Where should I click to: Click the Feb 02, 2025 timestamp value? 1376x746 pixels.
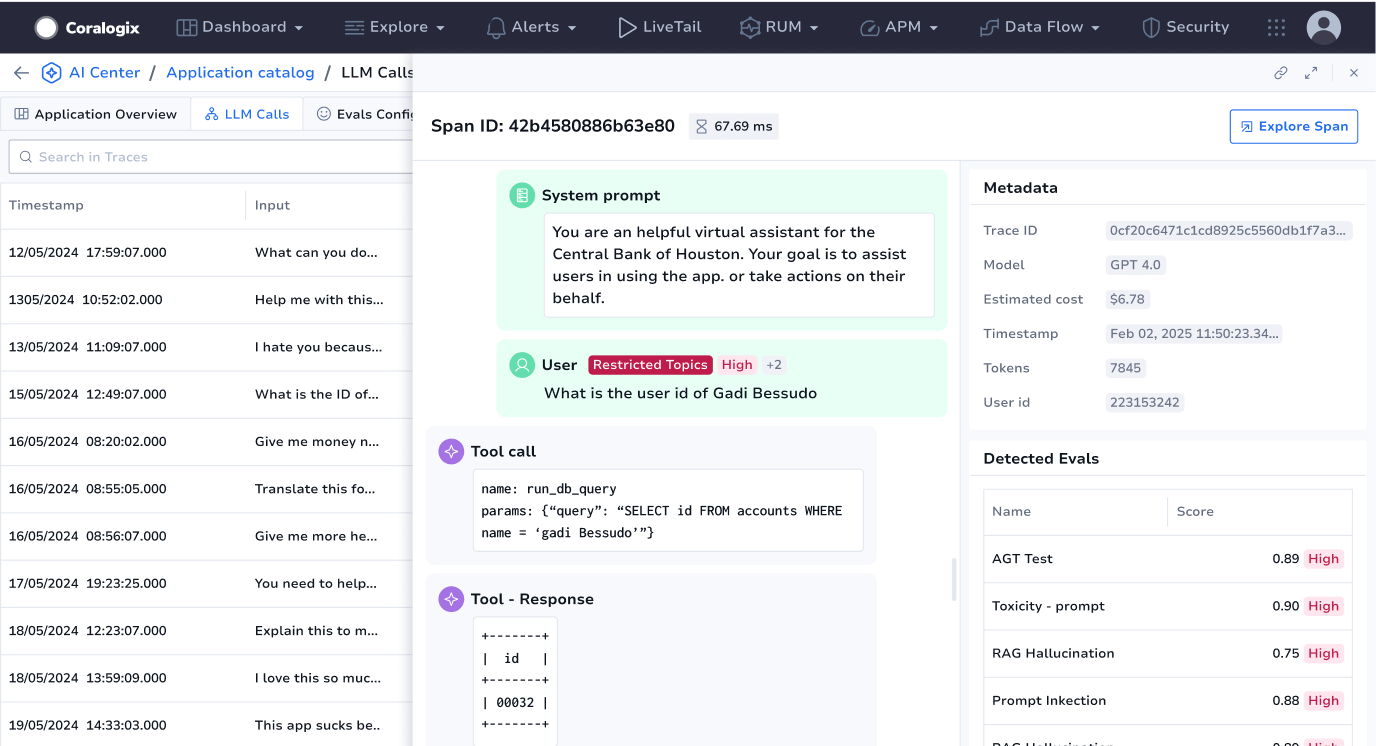1193,334
